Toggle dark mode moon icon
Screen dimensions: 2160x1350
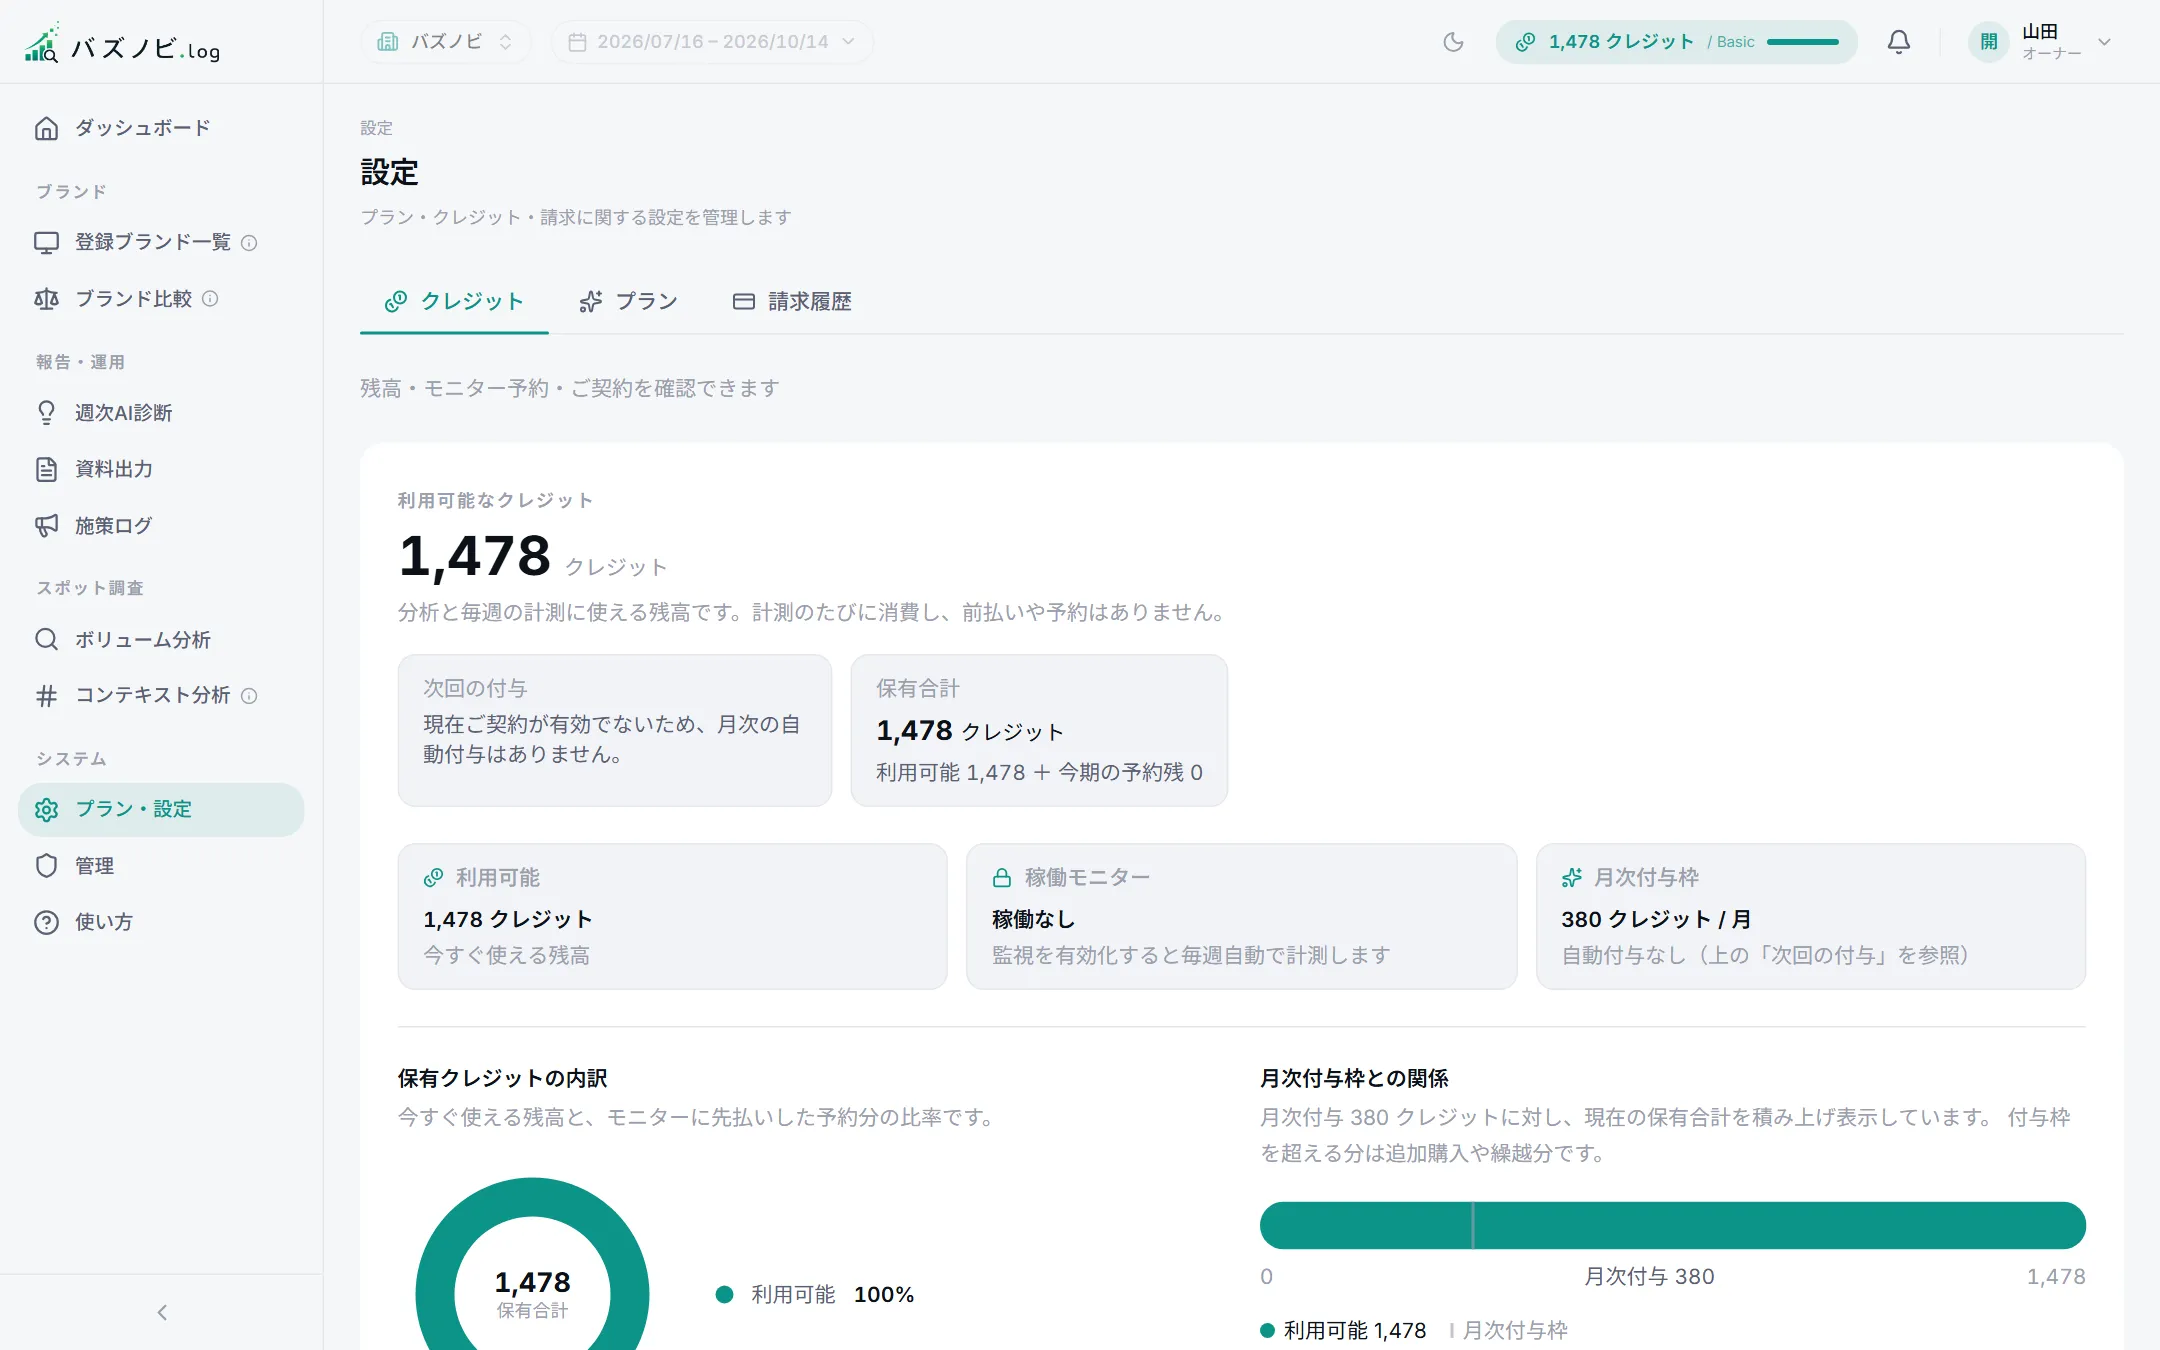click(1453, 42)
